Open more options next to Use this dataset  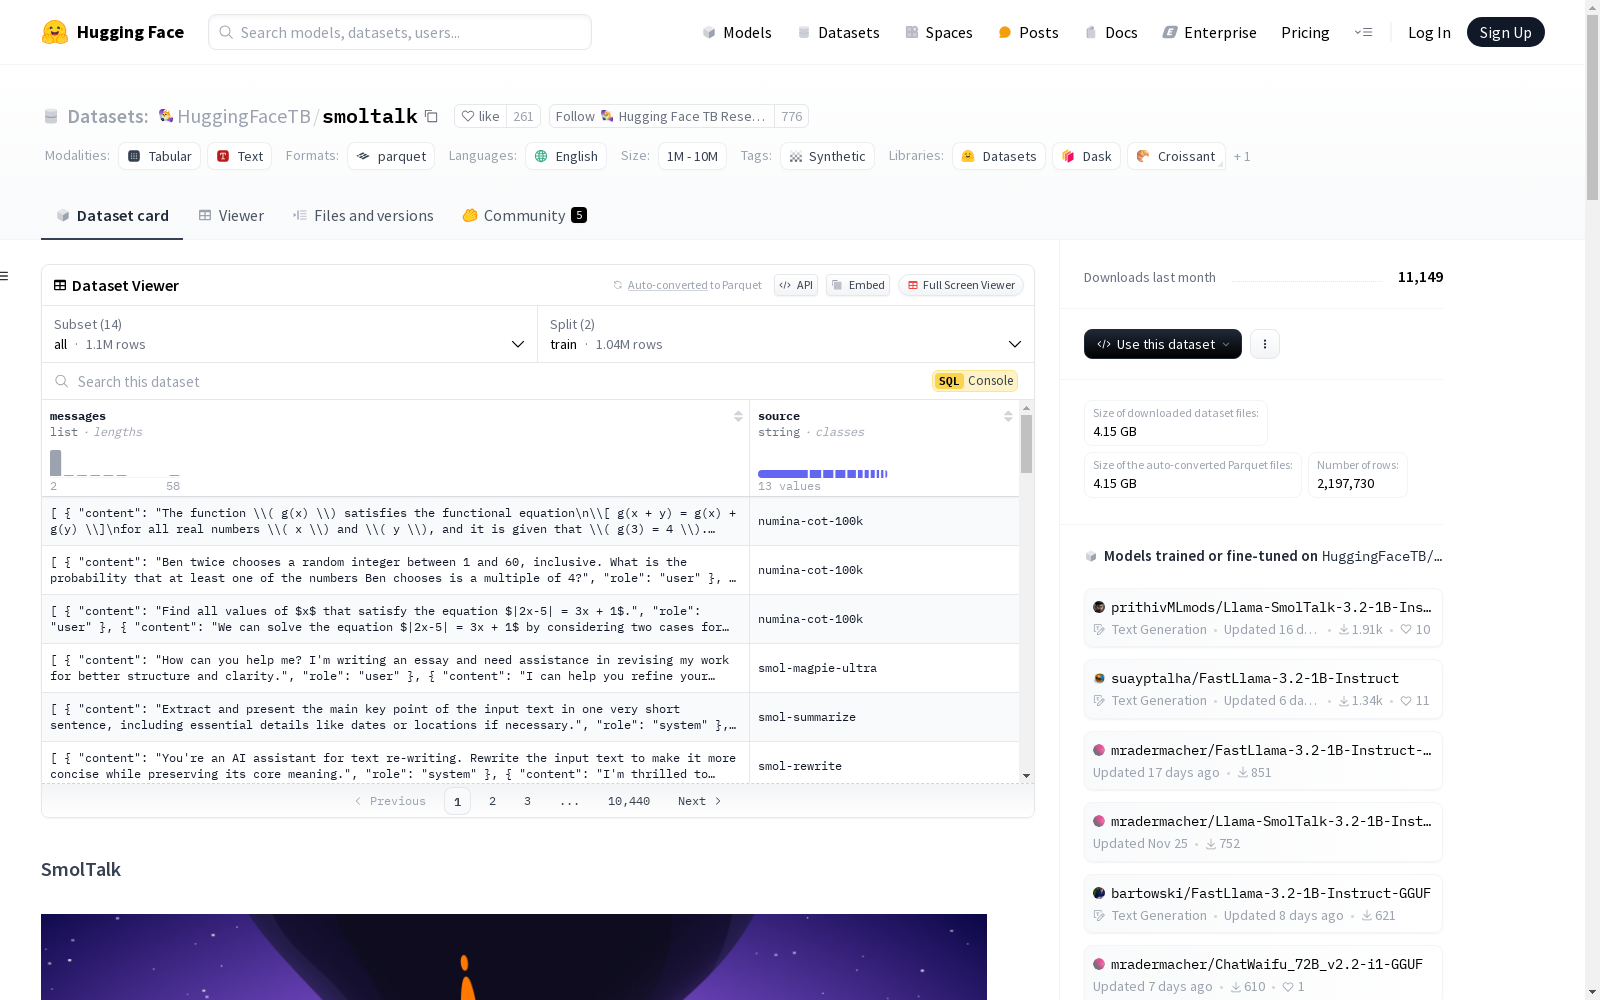1265,344
